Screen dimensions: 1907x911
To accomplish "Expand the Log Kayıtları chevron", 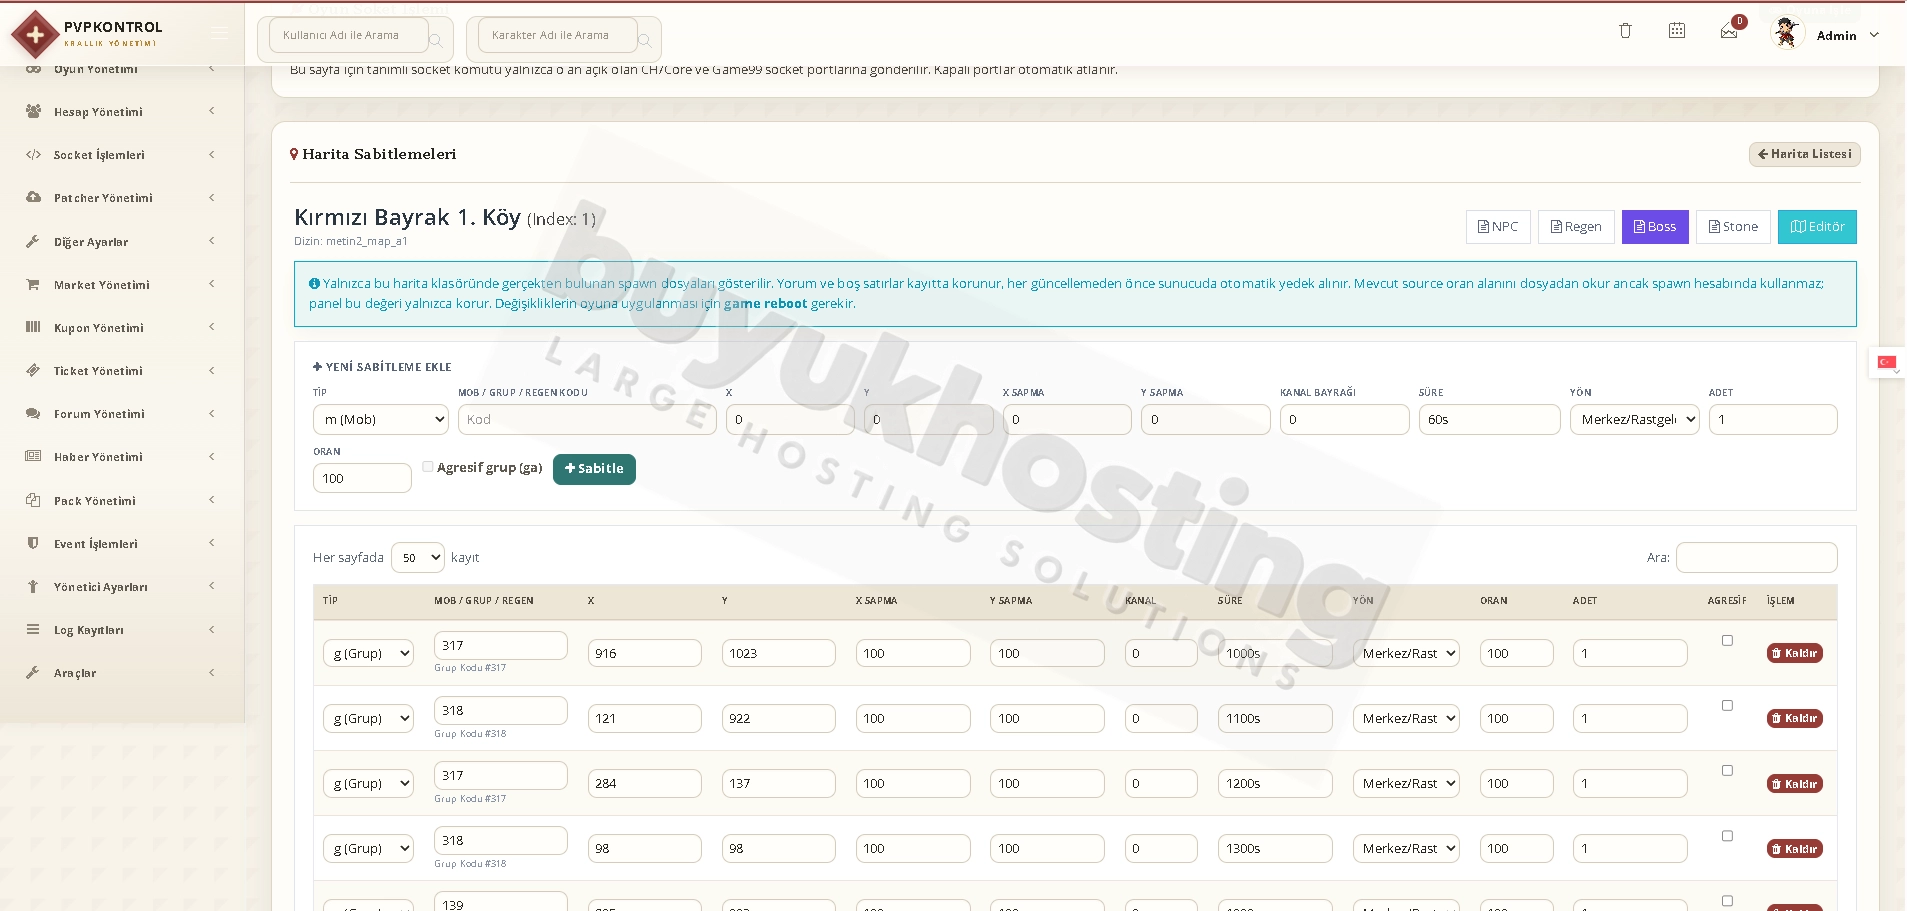I will point(212,629).
